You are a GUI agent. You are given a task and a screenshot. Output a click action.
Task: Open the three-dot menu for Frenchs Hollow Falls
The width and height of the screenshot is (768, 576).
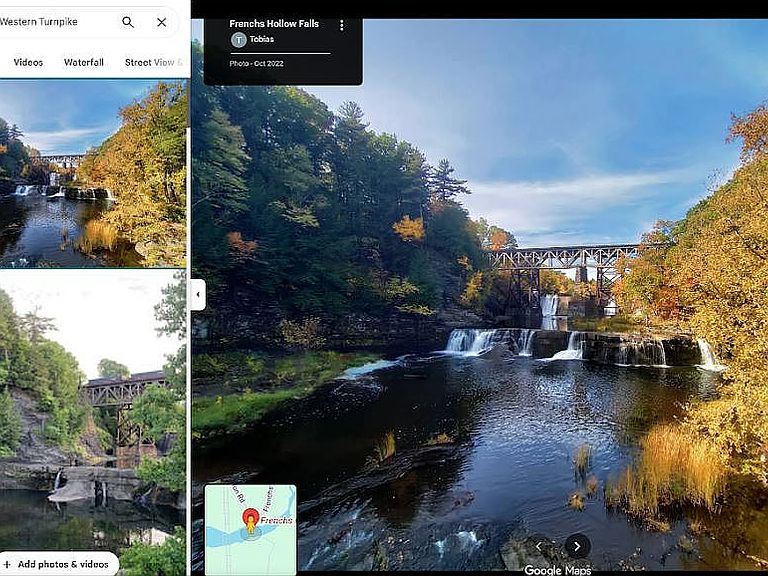coord(341,25)
